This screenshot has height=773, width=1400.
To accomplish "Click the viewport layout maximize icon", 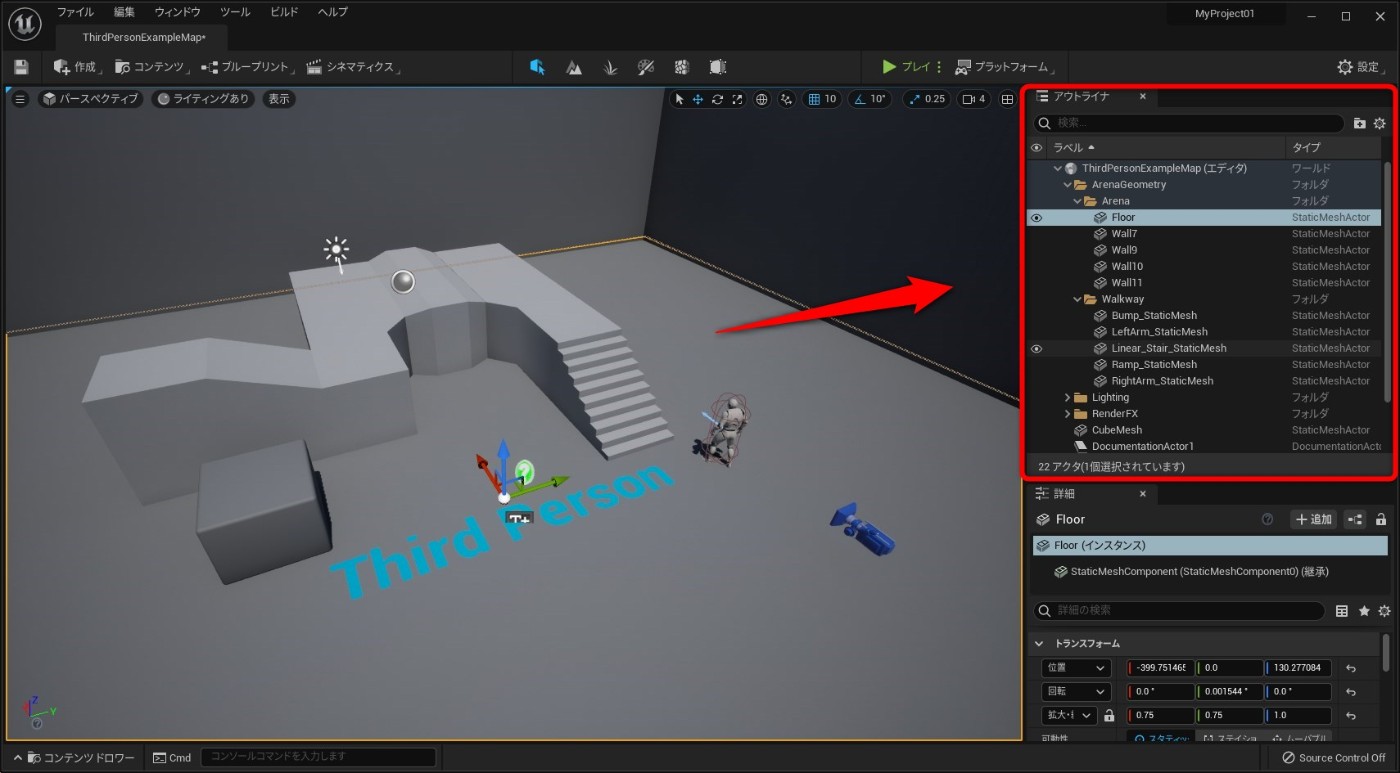I will (x=1007, y=99).
